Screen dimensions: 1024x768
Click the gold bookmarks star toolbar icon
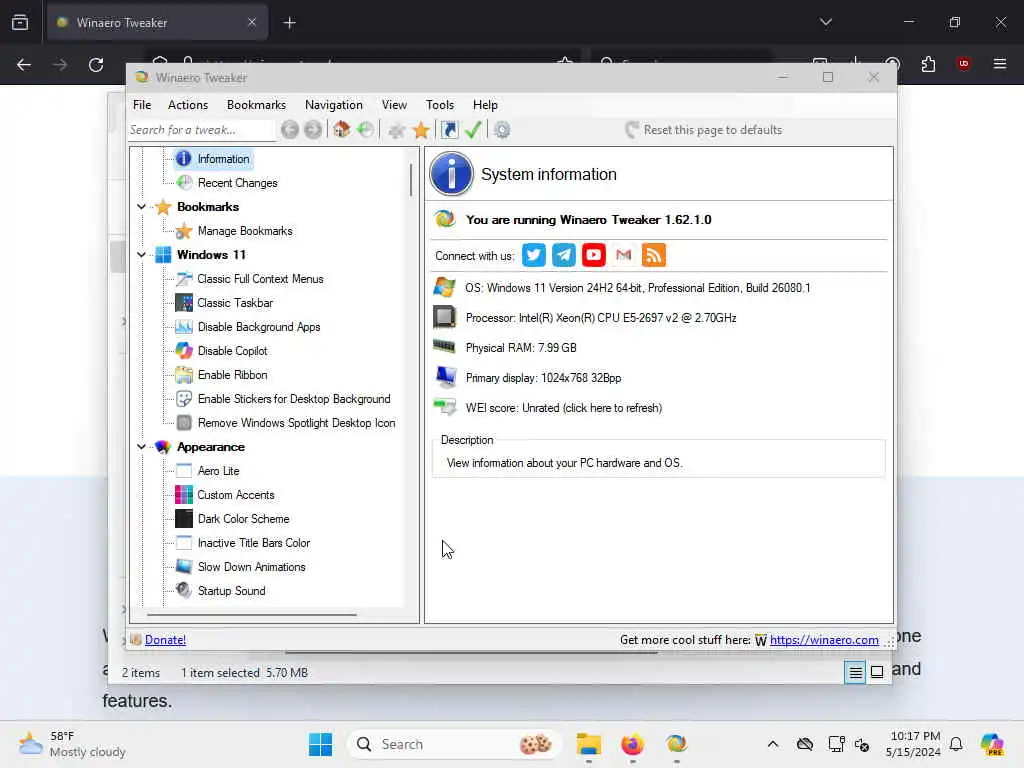point(421,130)
